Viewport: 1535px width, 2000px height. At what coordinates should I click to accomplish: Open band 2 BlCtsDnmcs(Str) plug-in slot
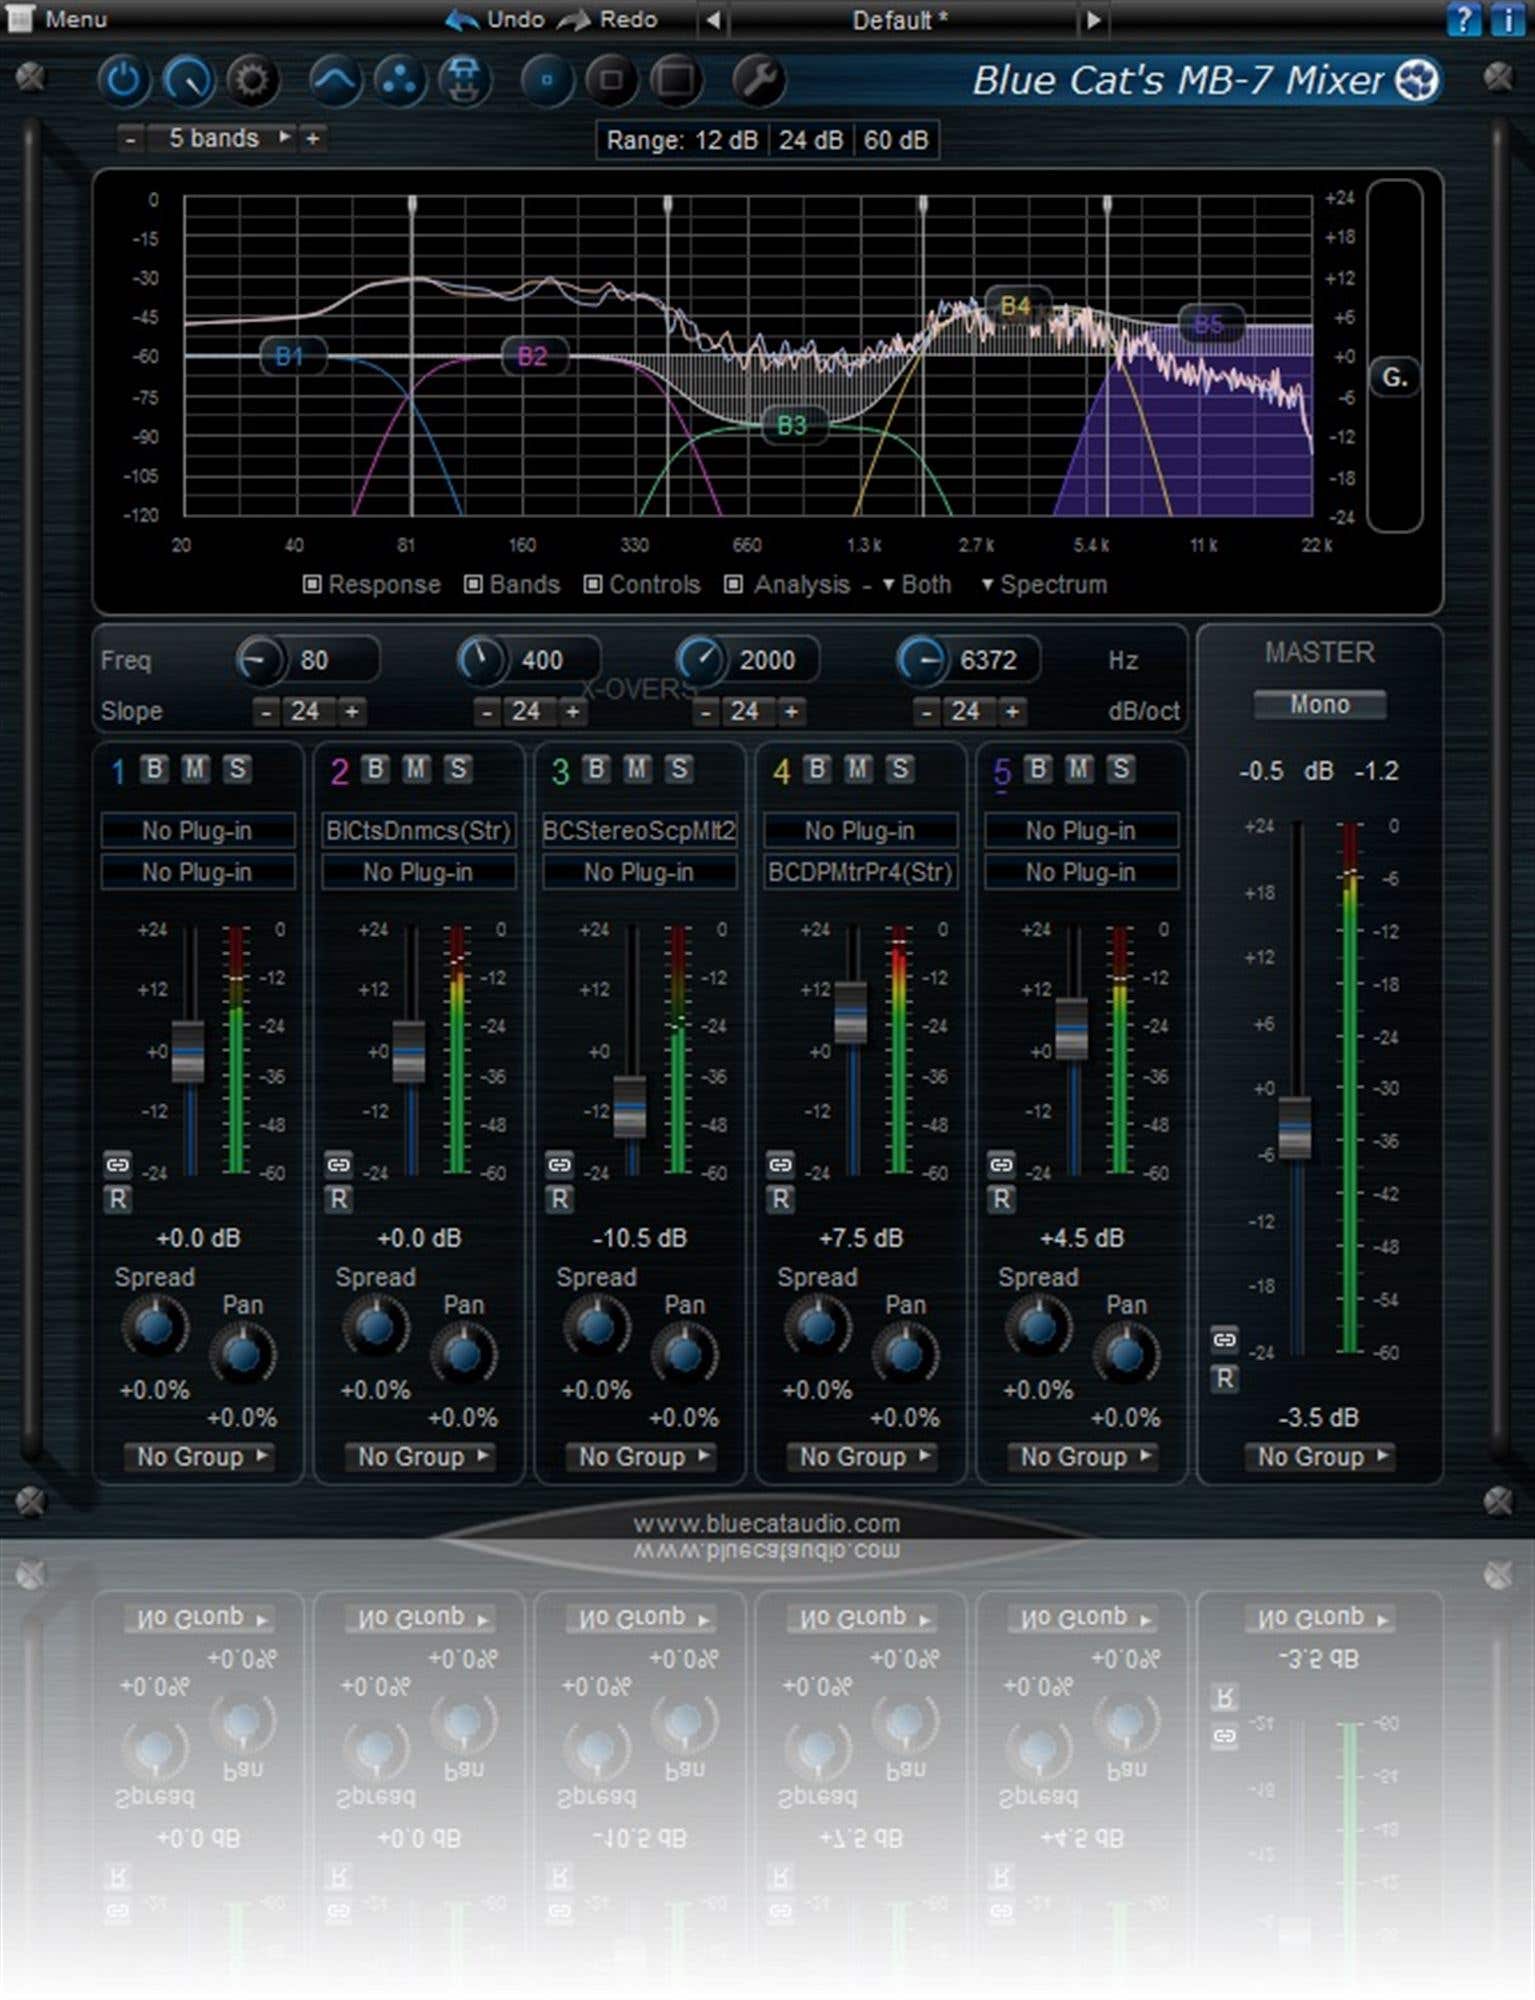point(419,830)
